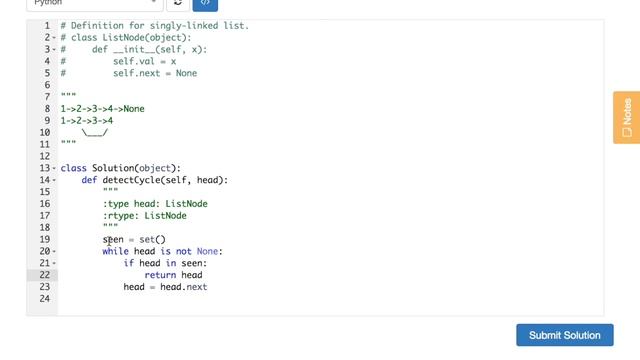Image resolution: width=640 pixels, height=360 pixels.
Task: Collapse detectCycle fold arrow at line 14
Action: 54,180
